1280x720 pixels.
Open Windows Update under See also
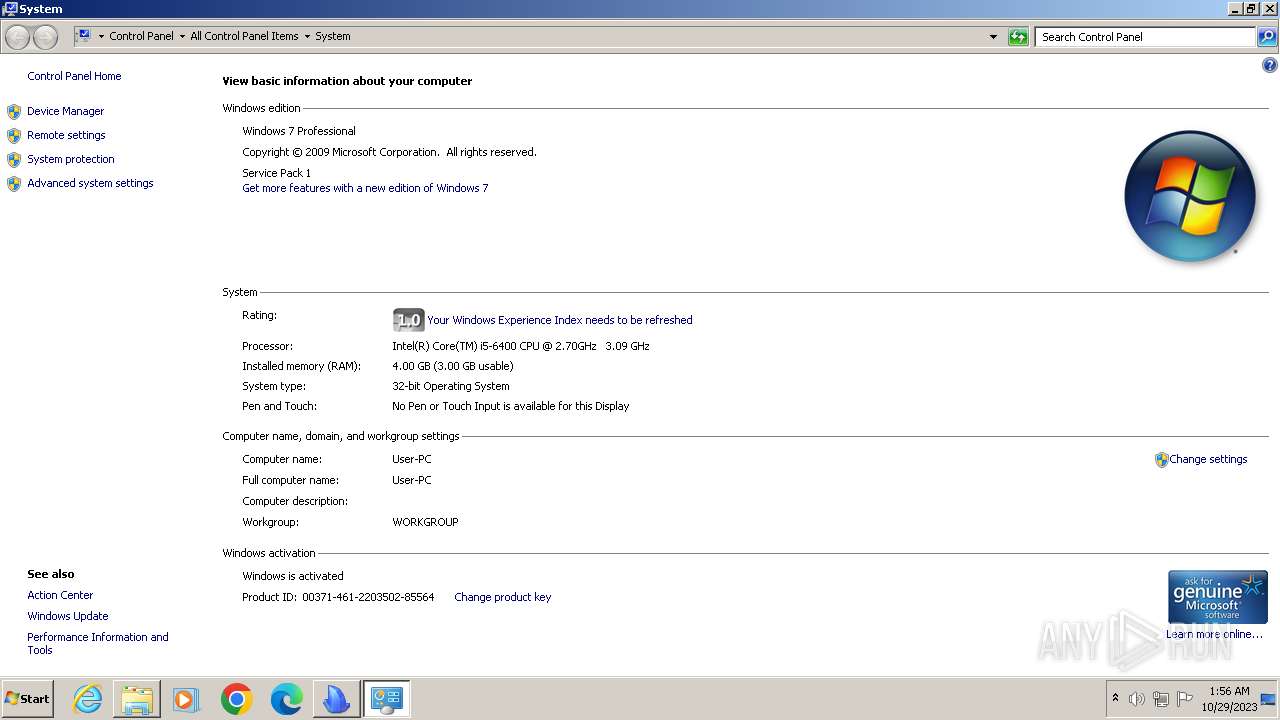pos(68,616)
